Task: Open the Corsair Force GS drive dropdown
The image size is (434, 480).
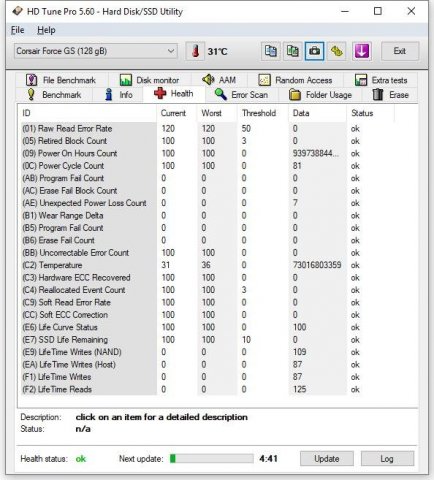Action: pyautogui.click(x=95, y=51)
